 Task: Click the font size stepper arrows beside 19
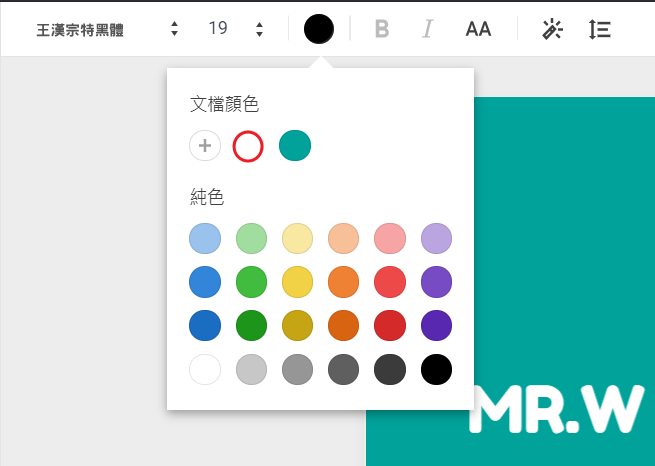[x=259, y=29]
